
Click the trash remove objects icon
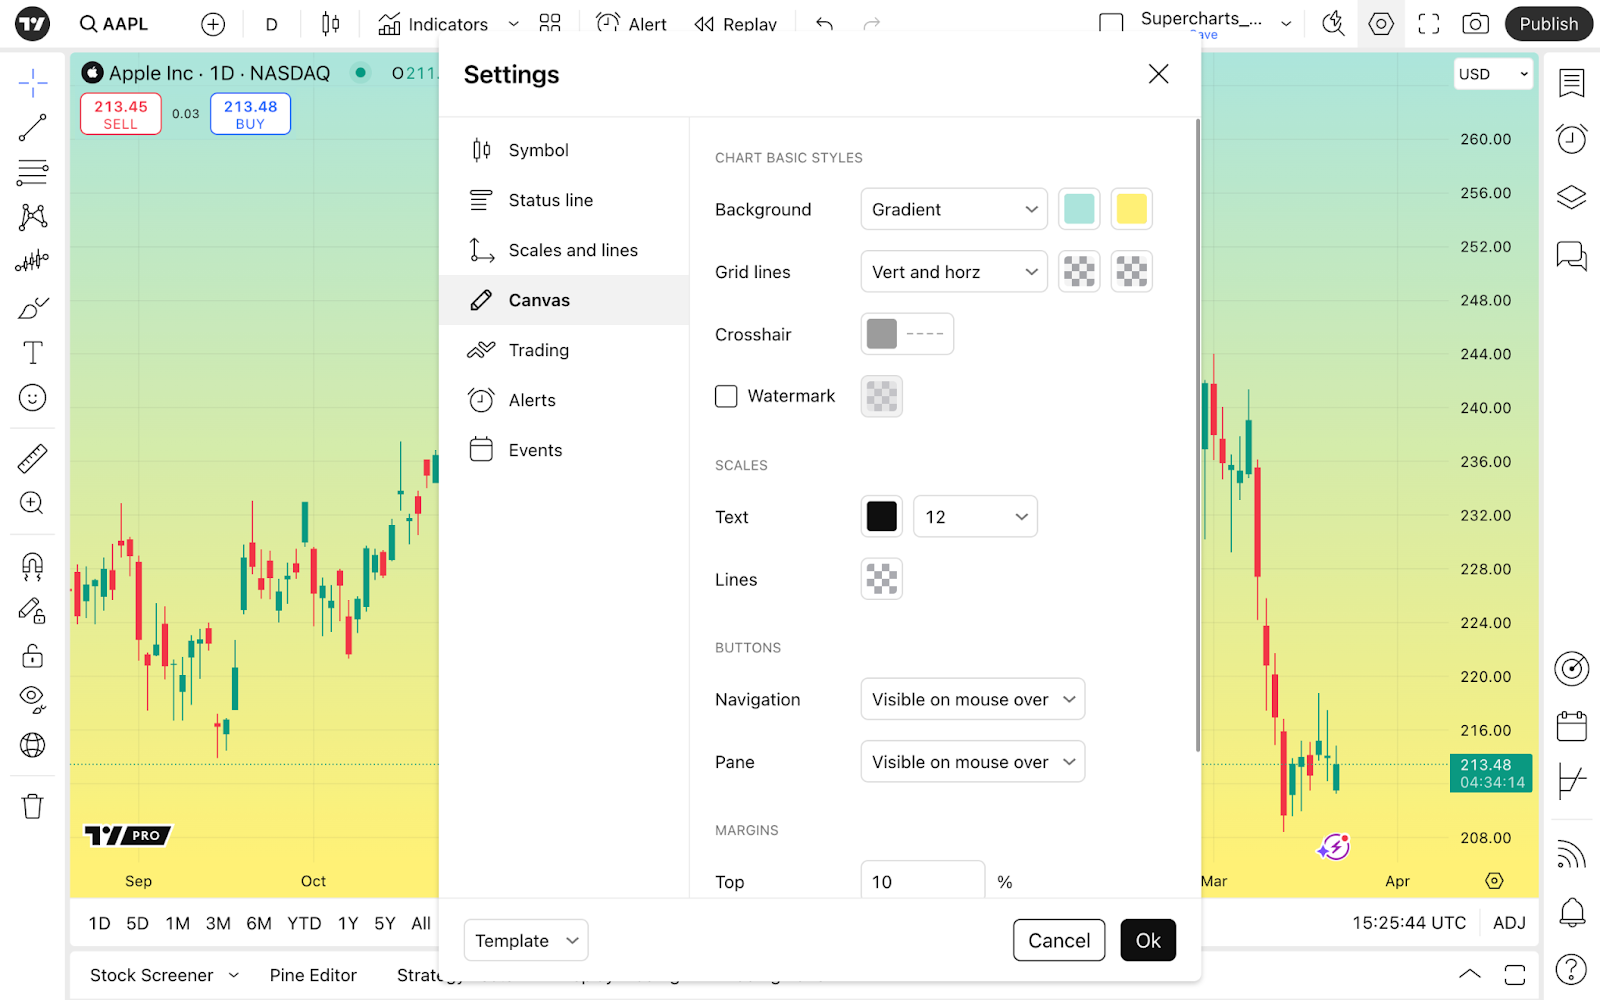tap(32, 806)
